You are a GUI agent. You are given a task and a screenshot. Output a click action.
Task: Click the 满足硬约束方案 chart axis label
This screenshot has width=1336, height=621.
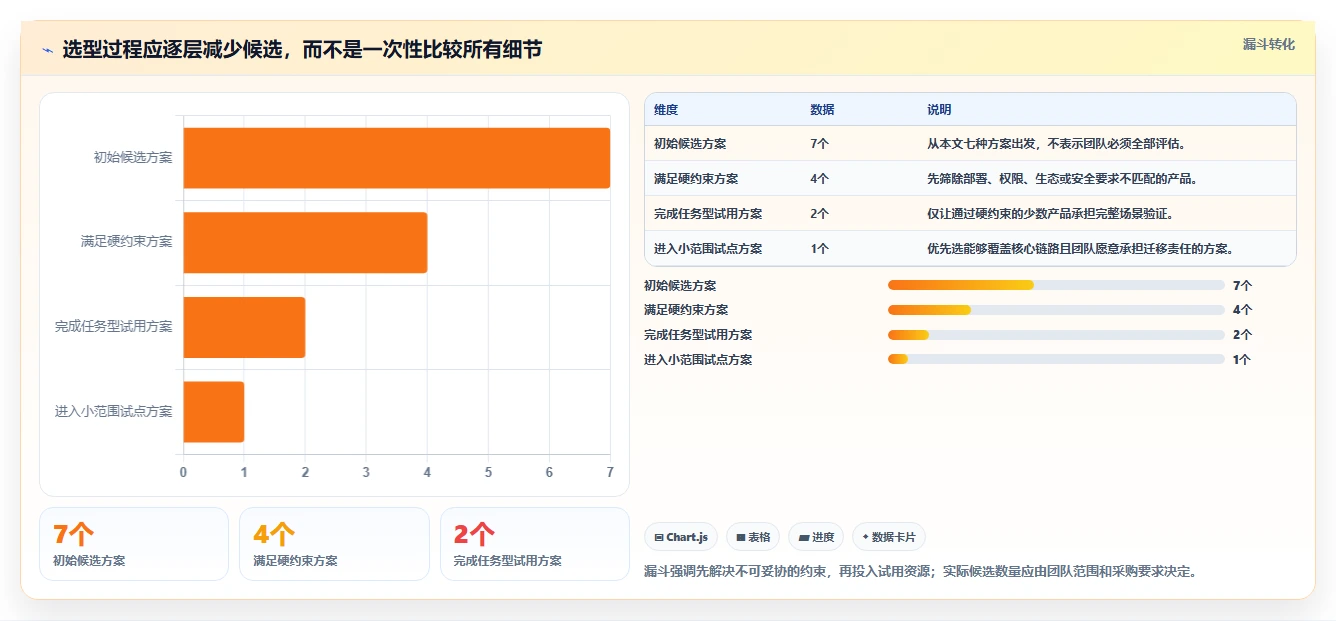point(127,242)
